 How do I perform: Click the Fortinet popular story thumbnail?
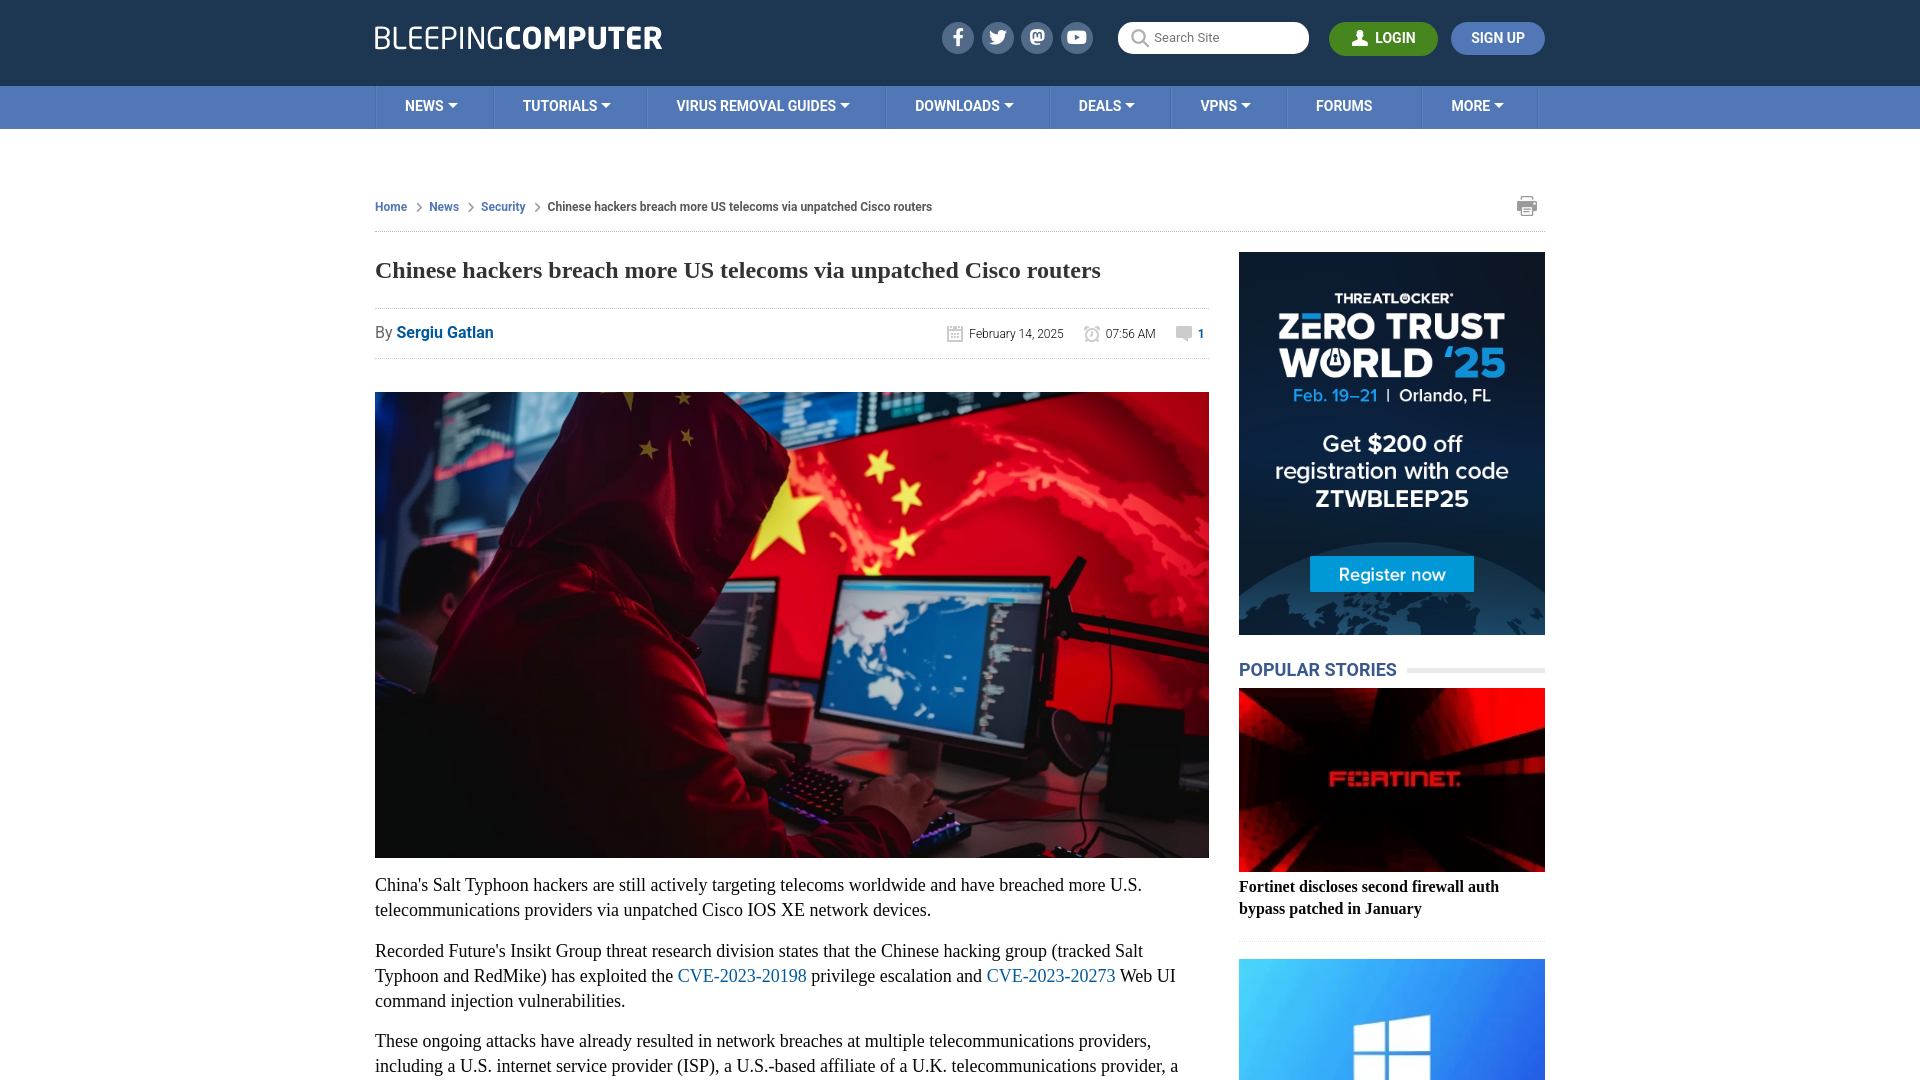[x=1391, y=779]
